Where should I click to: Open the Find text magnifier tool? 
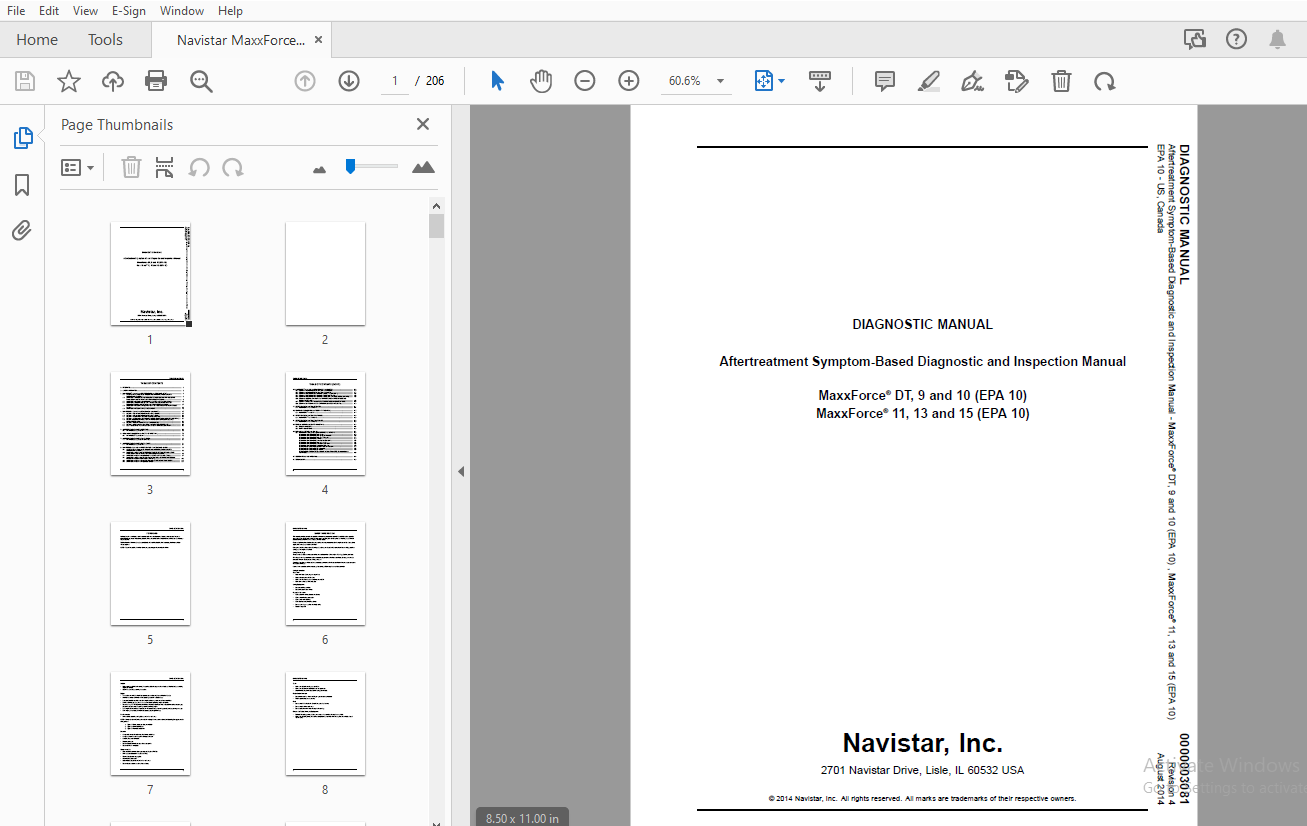201,81
